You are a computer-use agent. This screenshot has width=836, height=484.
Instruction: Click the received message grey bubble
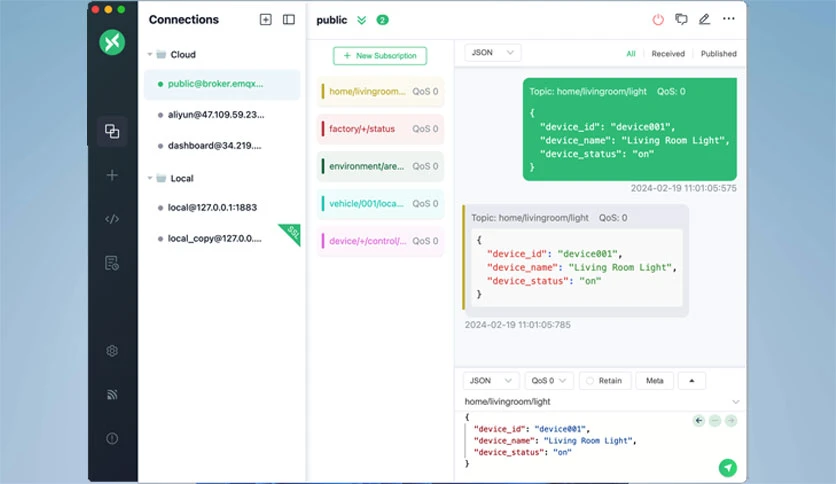point(576,261)
